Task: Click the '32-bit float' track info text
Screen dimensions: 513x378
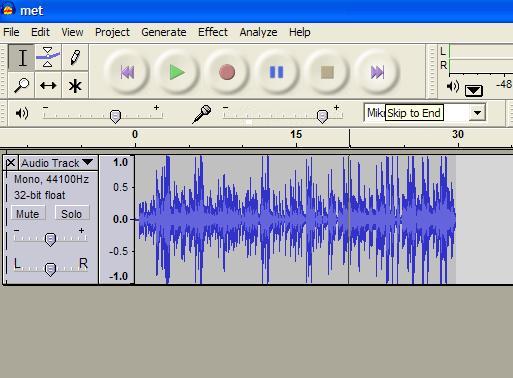Action: (x=40, y=195)
